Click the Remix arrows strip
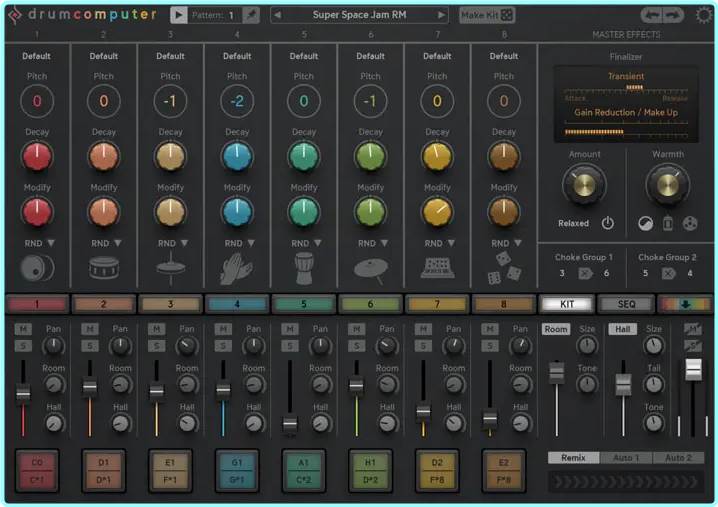The height and width of the screenshot is (507, 718). pyautogui.click(x=626, y=482)
